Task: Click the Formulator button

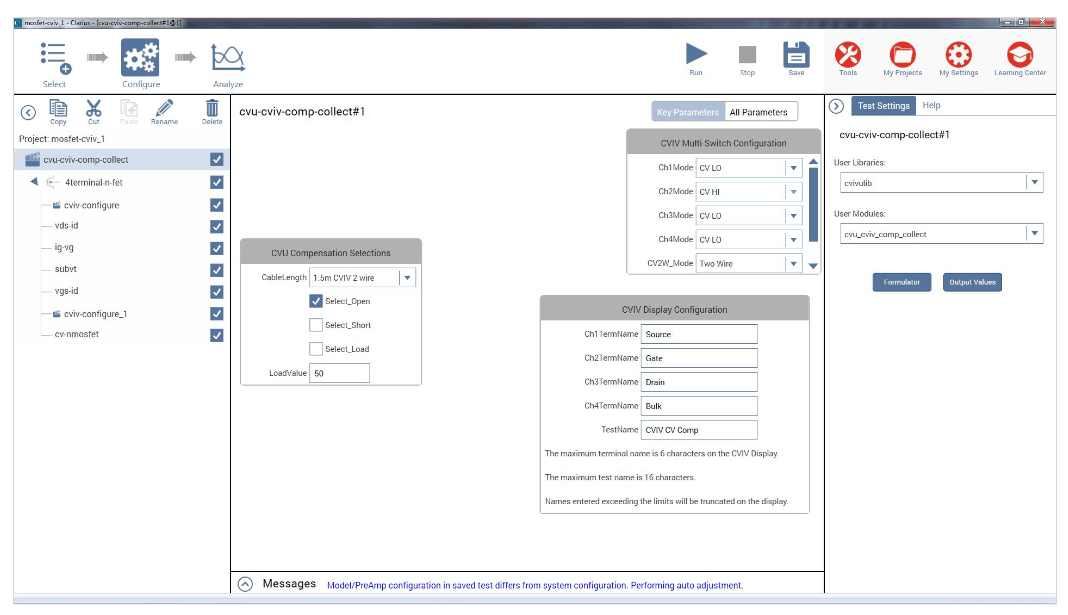Action: [902, 283]
